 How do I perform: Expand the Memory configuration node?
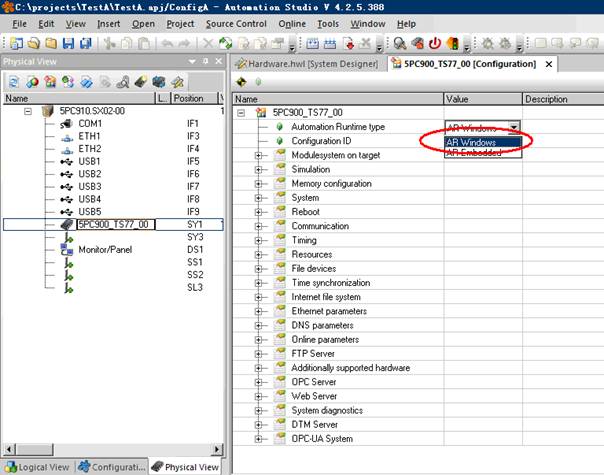point(259,184)
